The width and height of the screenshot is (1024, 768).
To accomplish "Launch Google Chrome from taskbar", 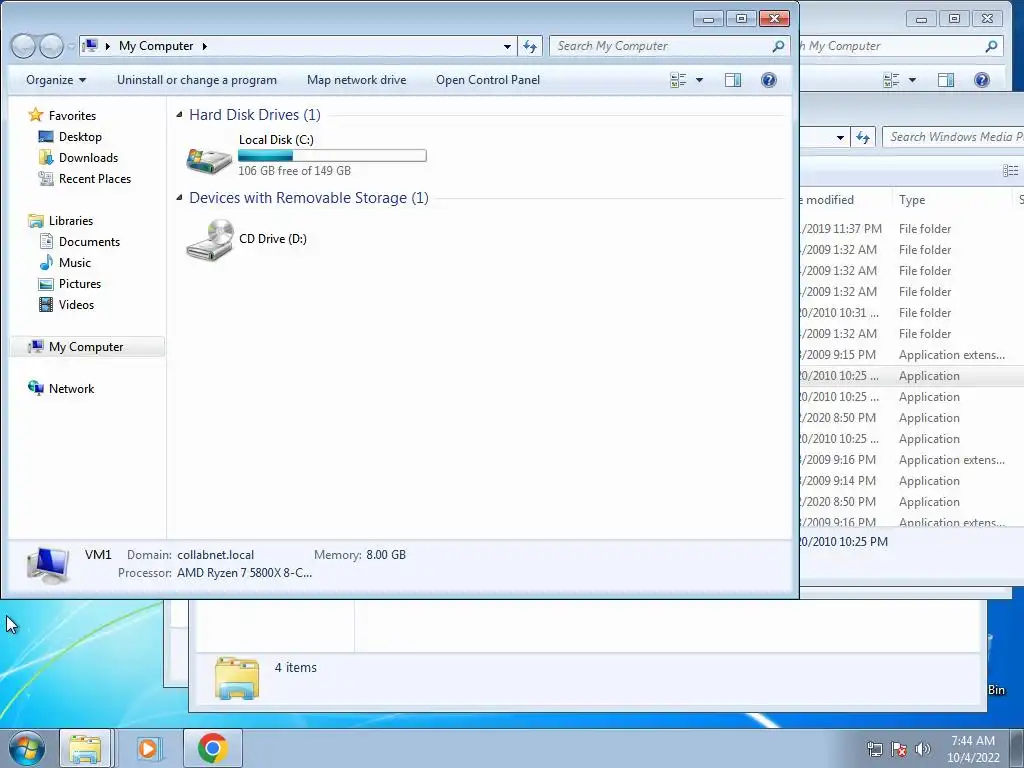I will coord(213,748).
